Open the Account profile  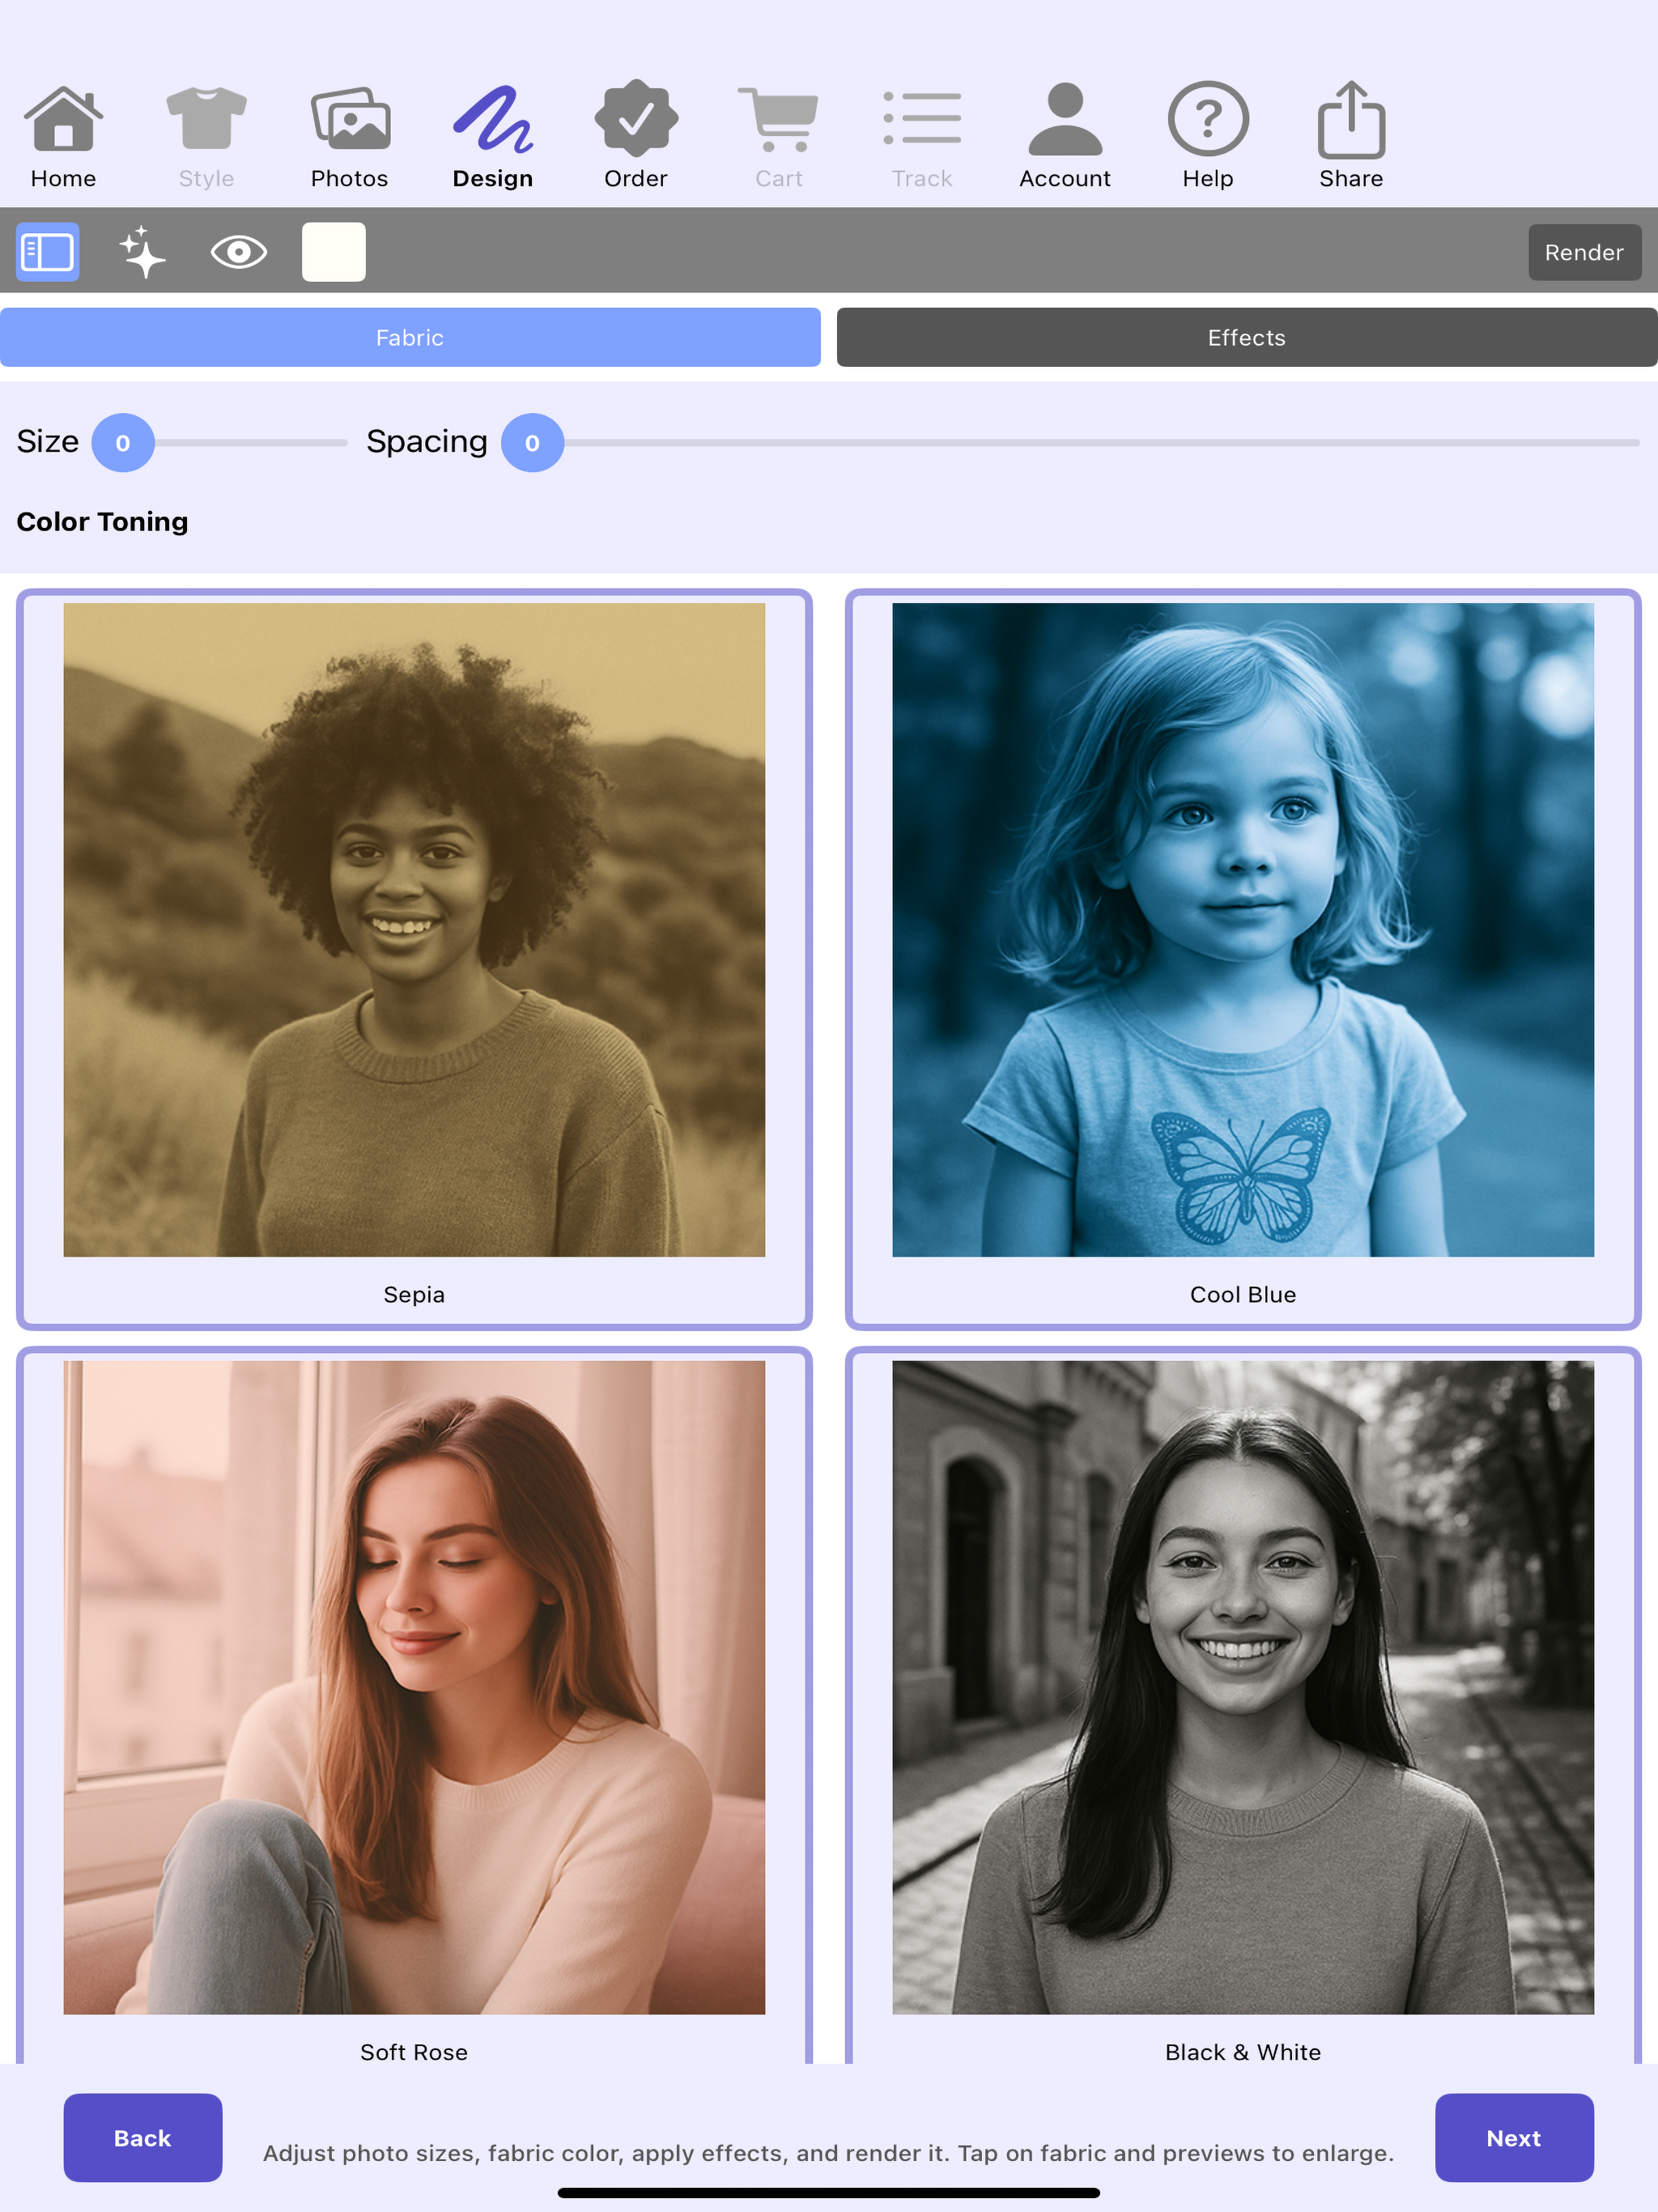1065,136
